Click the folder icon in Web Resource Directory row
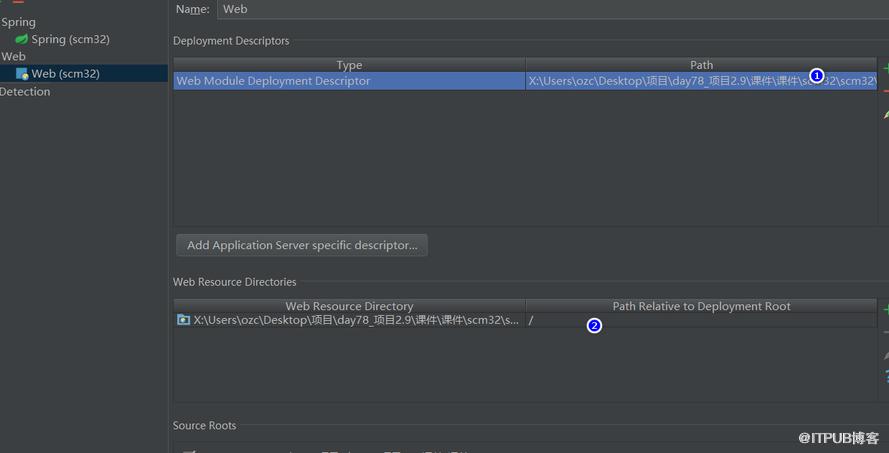The width and height of the screenshot is (889, 453). point(183,320)
